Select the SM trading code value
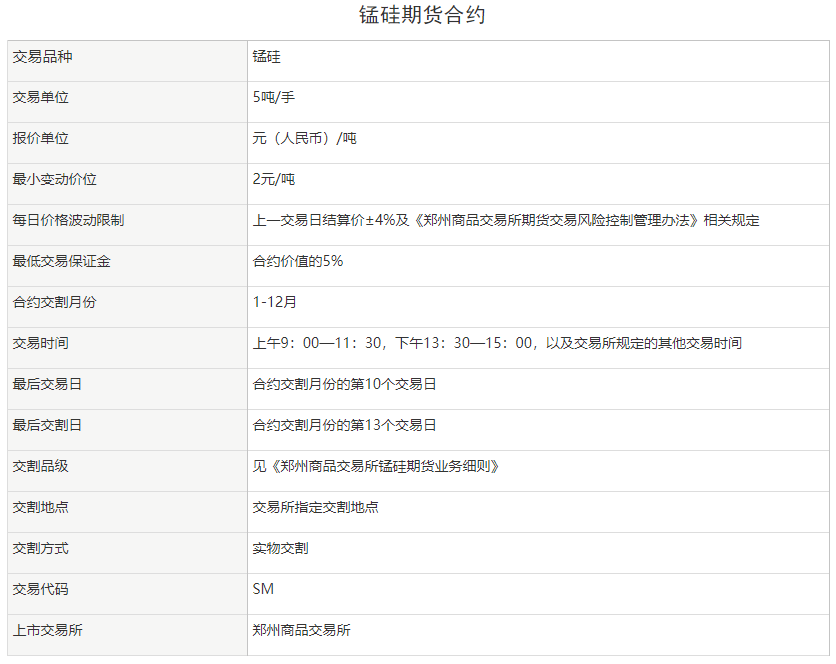Image resolution: width=836 pixels, height=664 pixels. point(264,590)
